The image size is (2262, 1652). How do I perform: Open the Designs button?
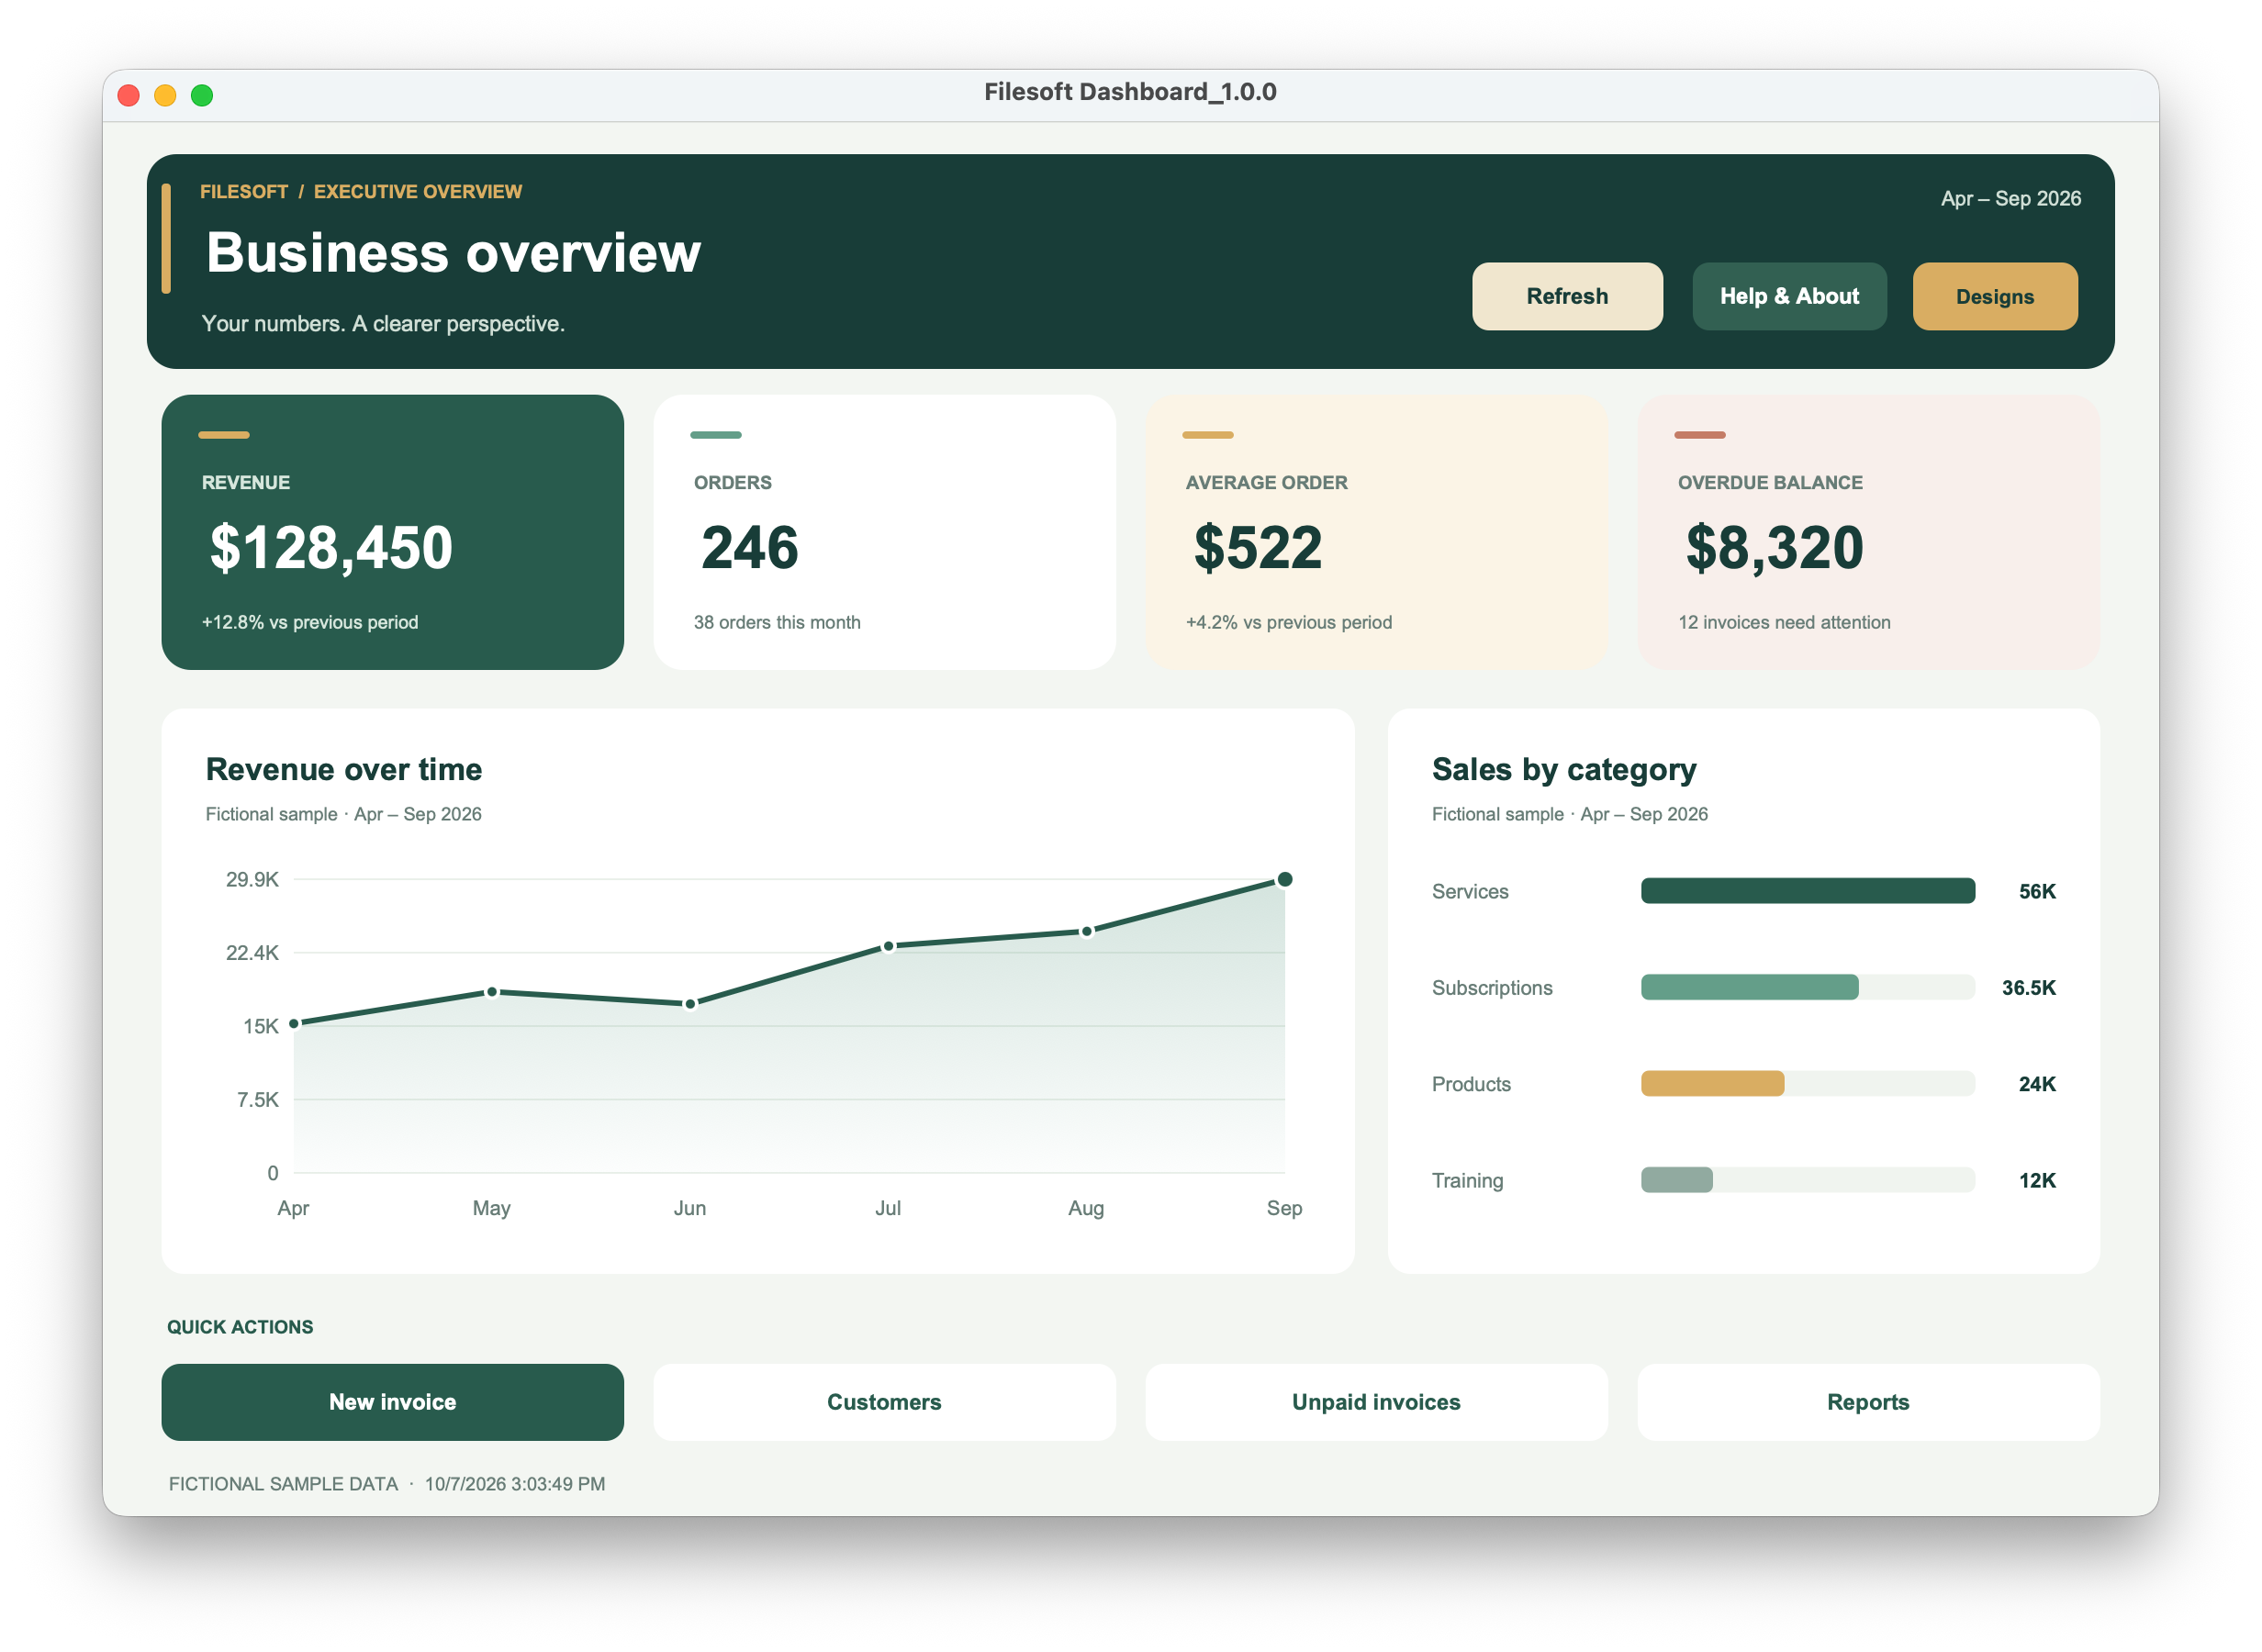1995,296
